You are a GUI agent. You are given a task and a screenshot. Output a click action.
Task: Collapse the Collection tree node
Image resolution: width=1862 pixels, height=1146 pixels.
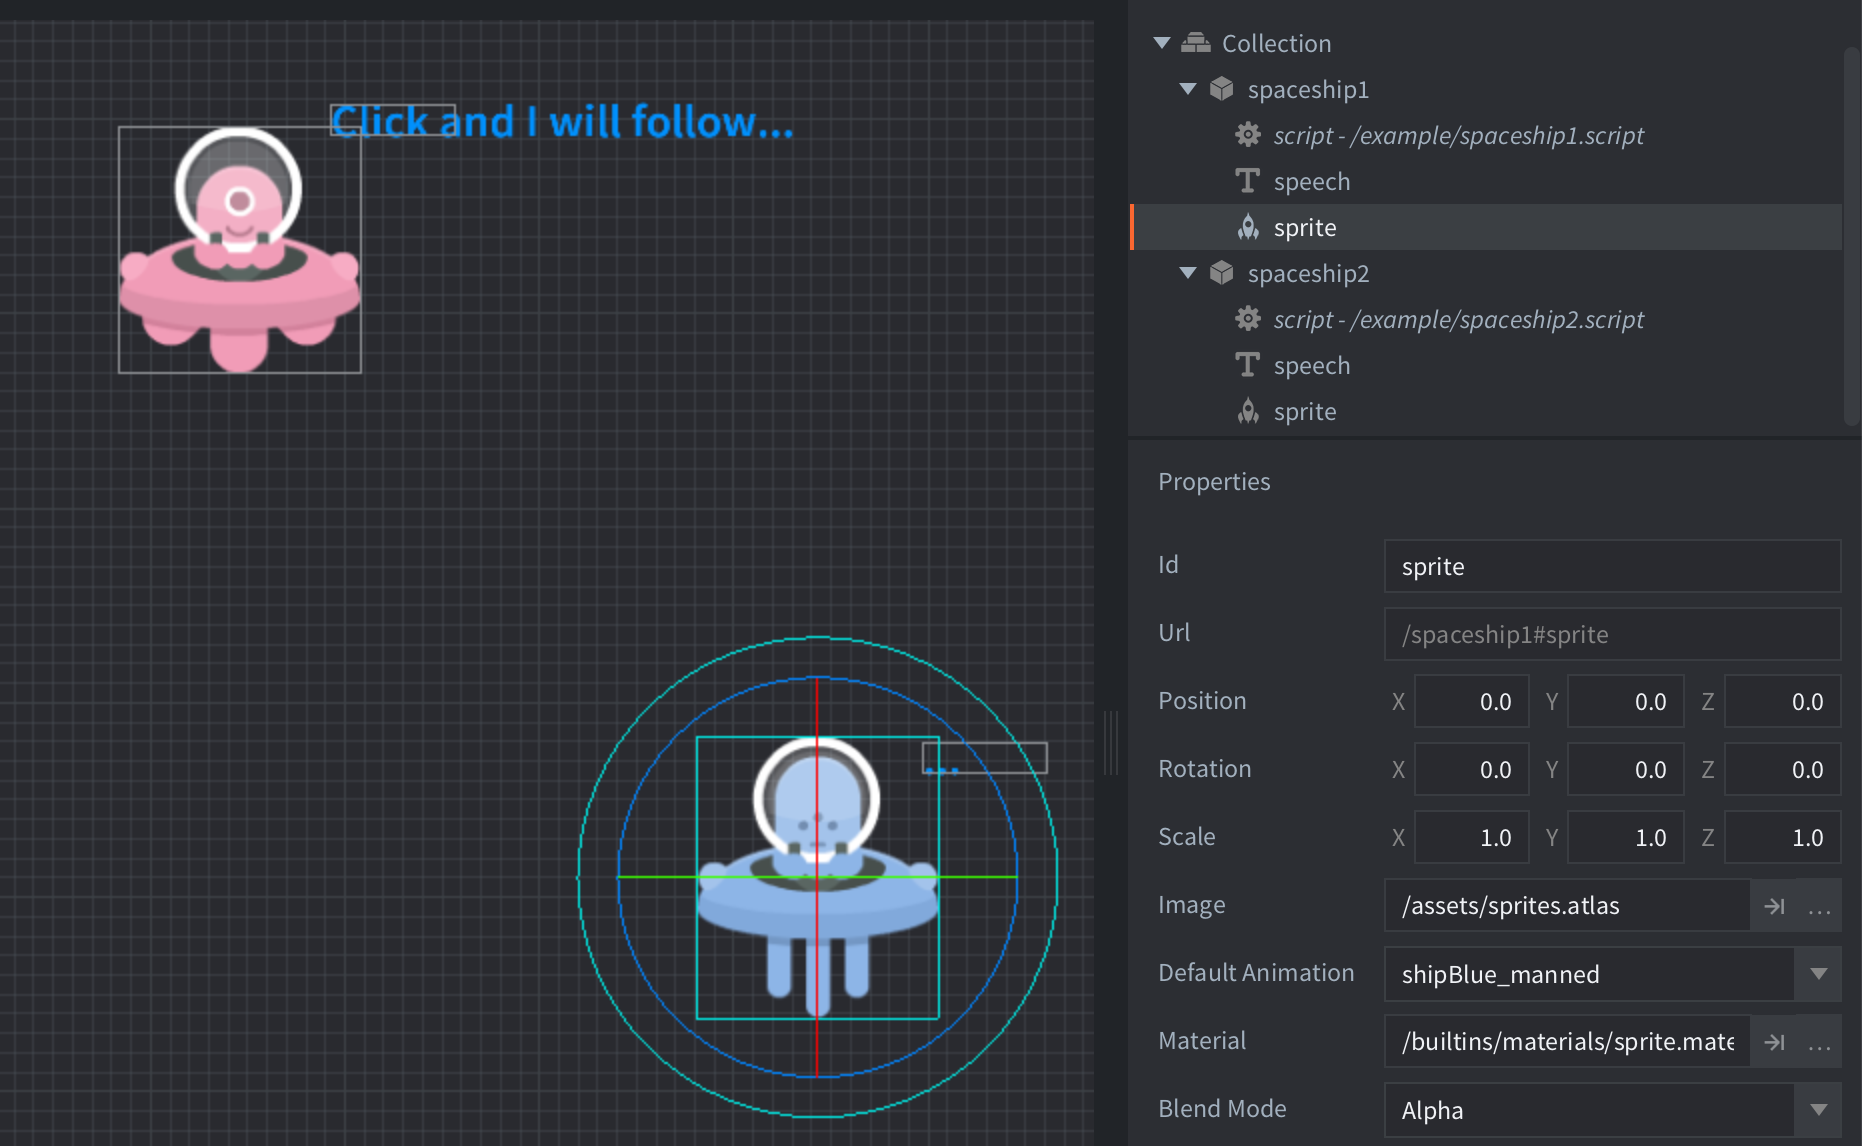click(x=1162, y=43)
